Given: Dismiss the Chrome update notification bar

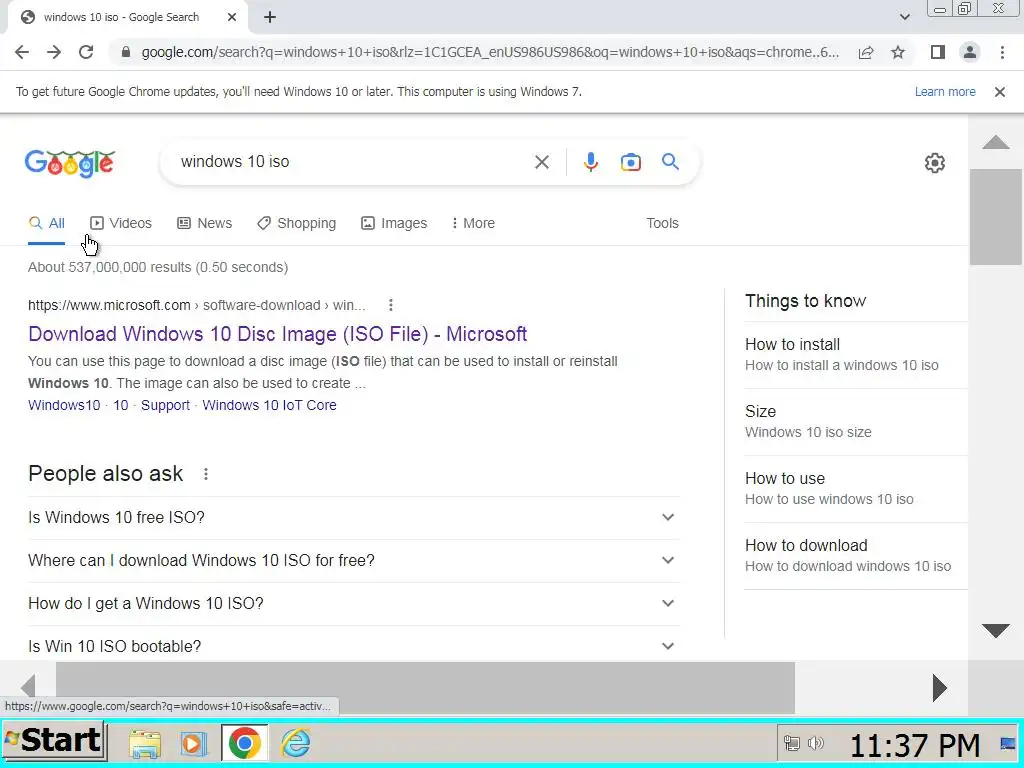Looking at the screenshot, I should (x=999, y=92).
